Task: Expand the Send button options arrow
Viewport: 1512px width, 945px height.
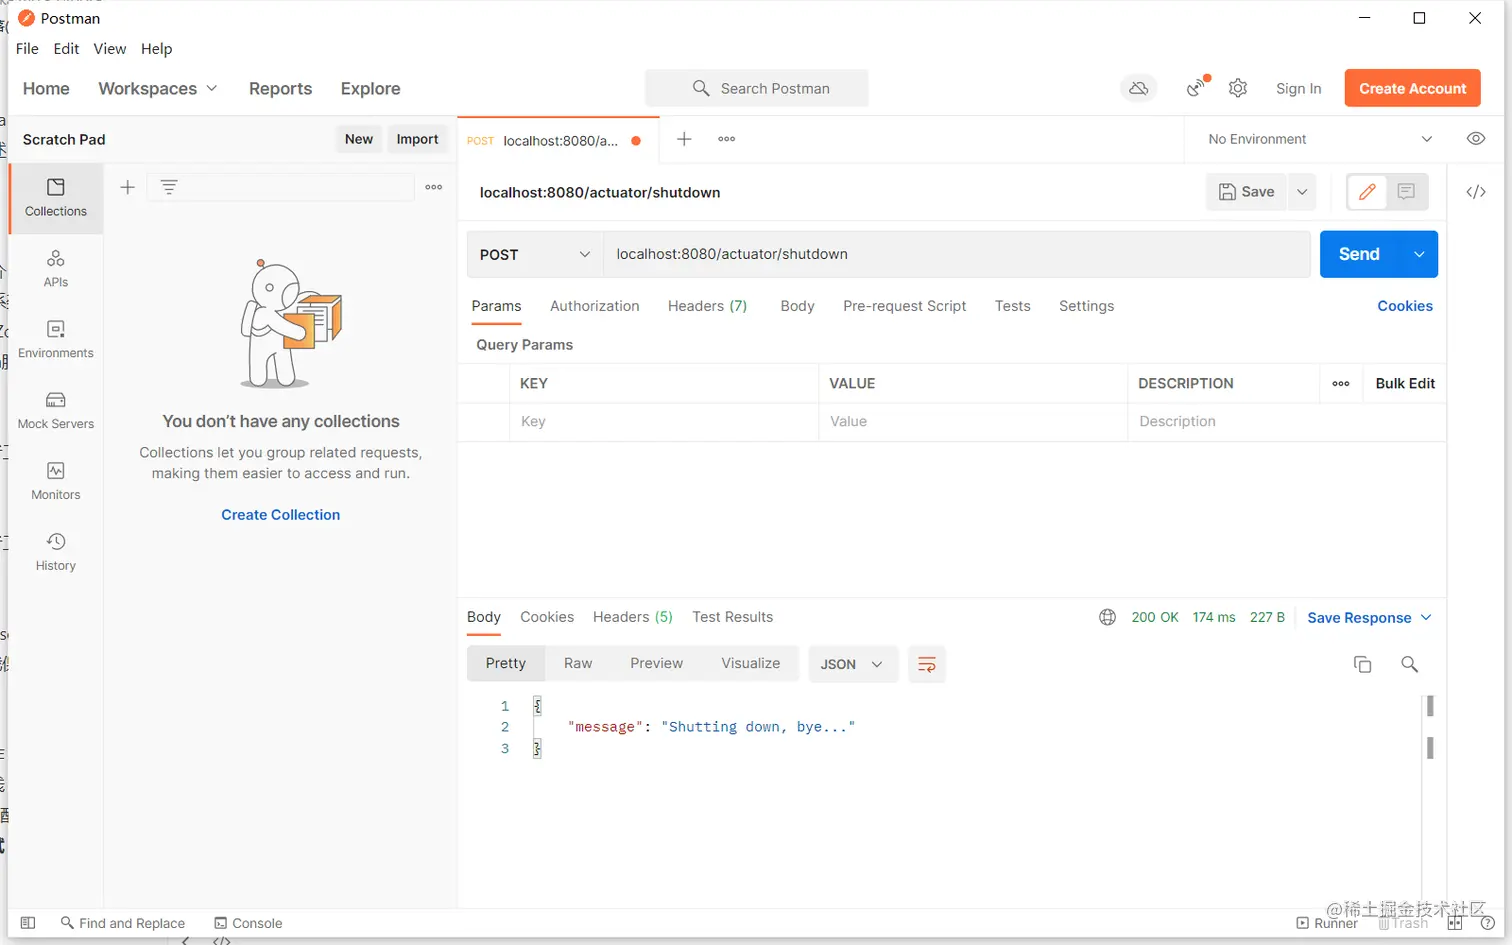Action: [1419, 254]
